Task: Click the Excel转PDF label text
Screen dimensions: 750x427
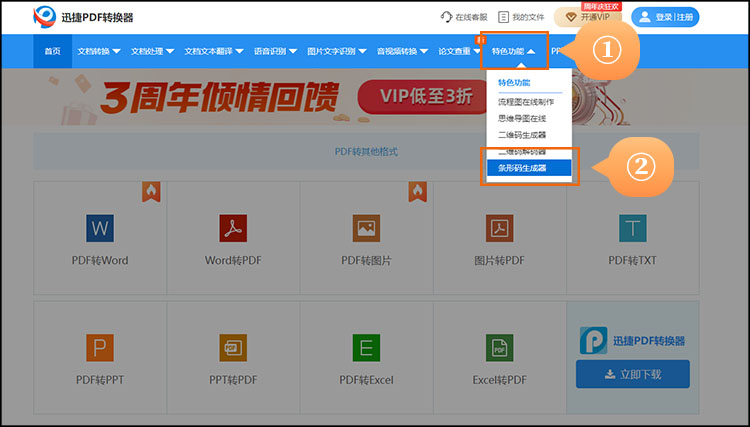Action: pos(499,380)
